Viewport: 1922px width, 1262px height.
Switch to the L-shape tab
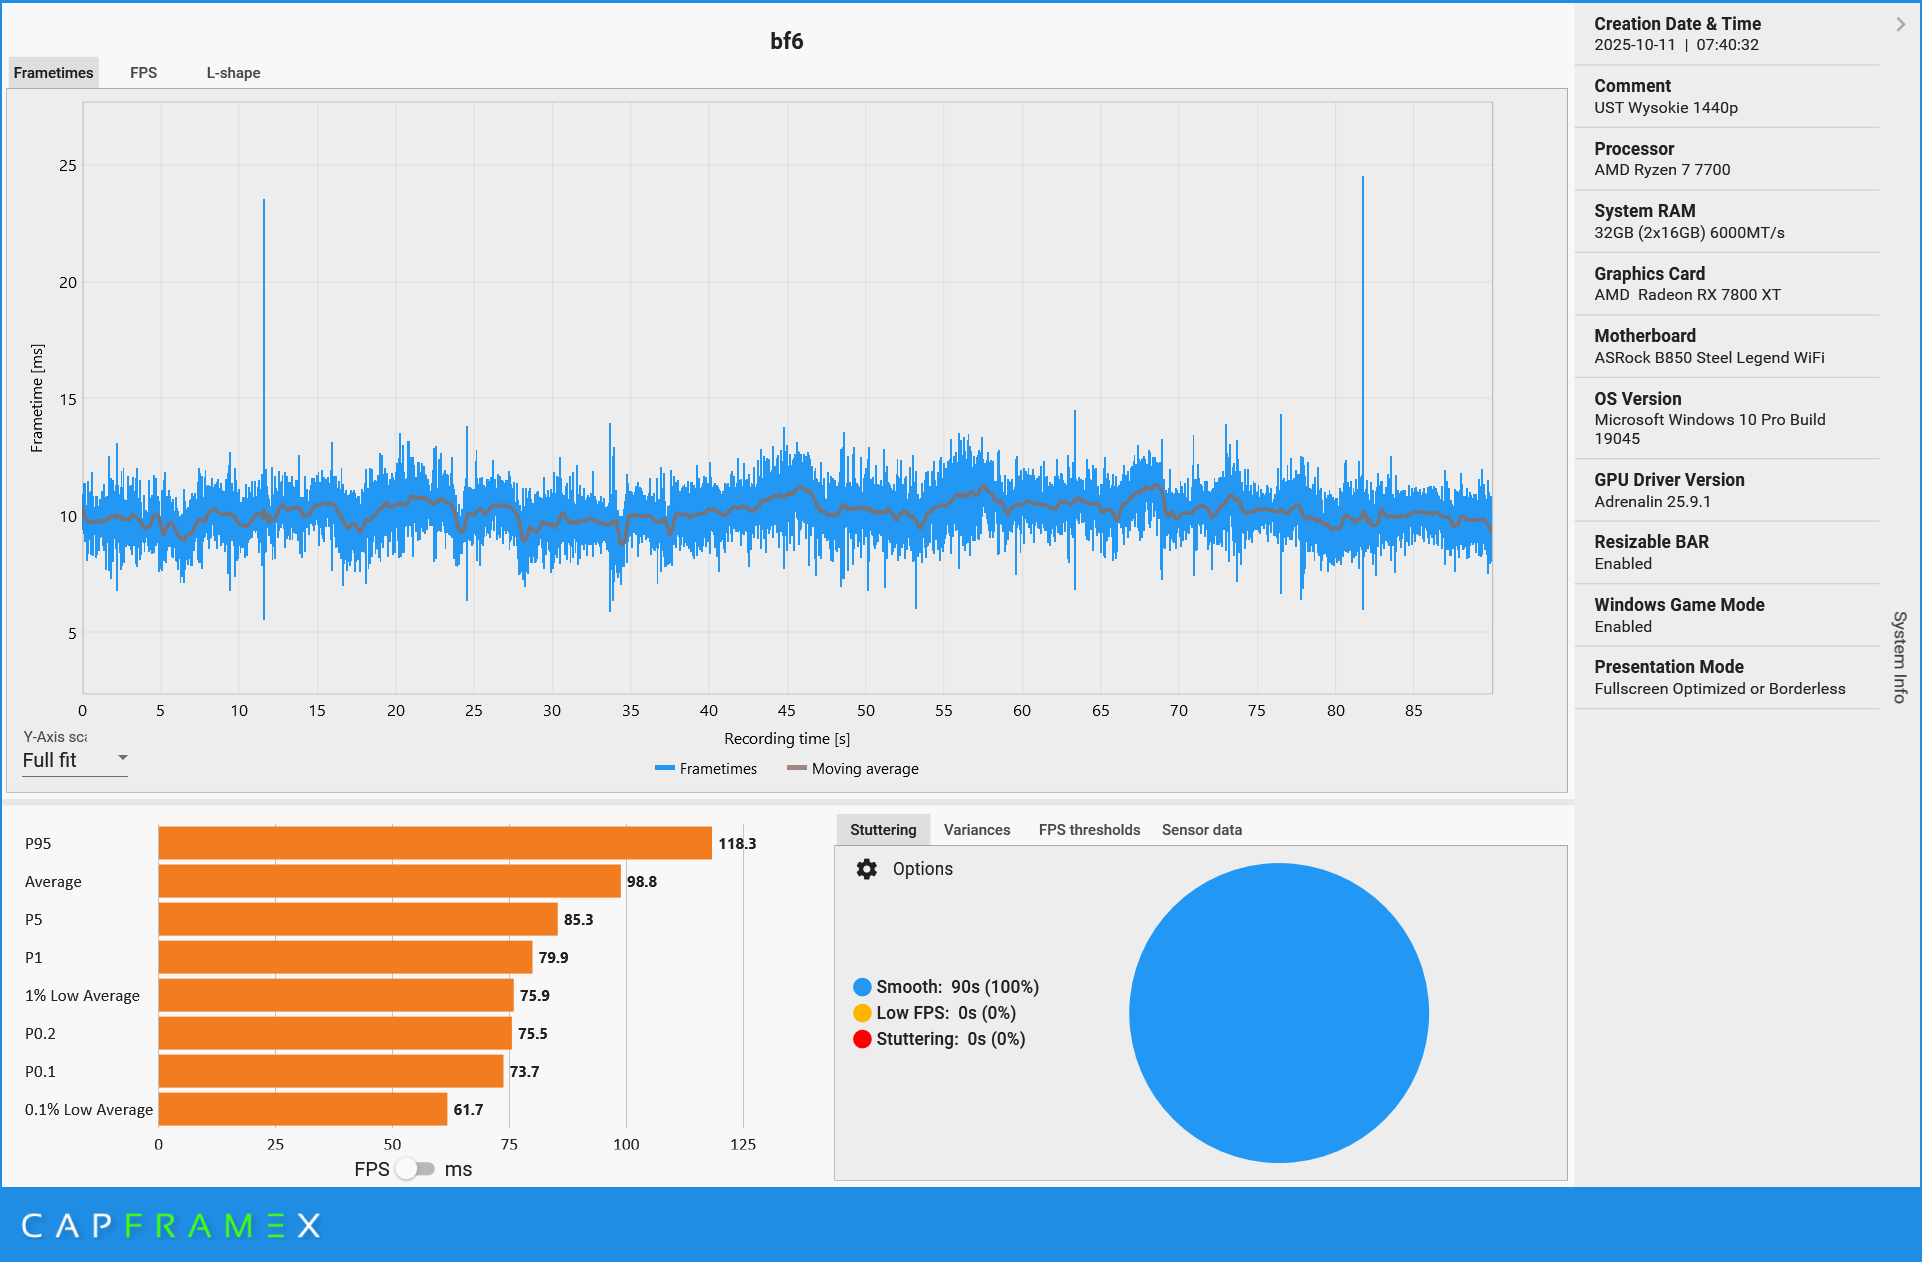(233, 73)
